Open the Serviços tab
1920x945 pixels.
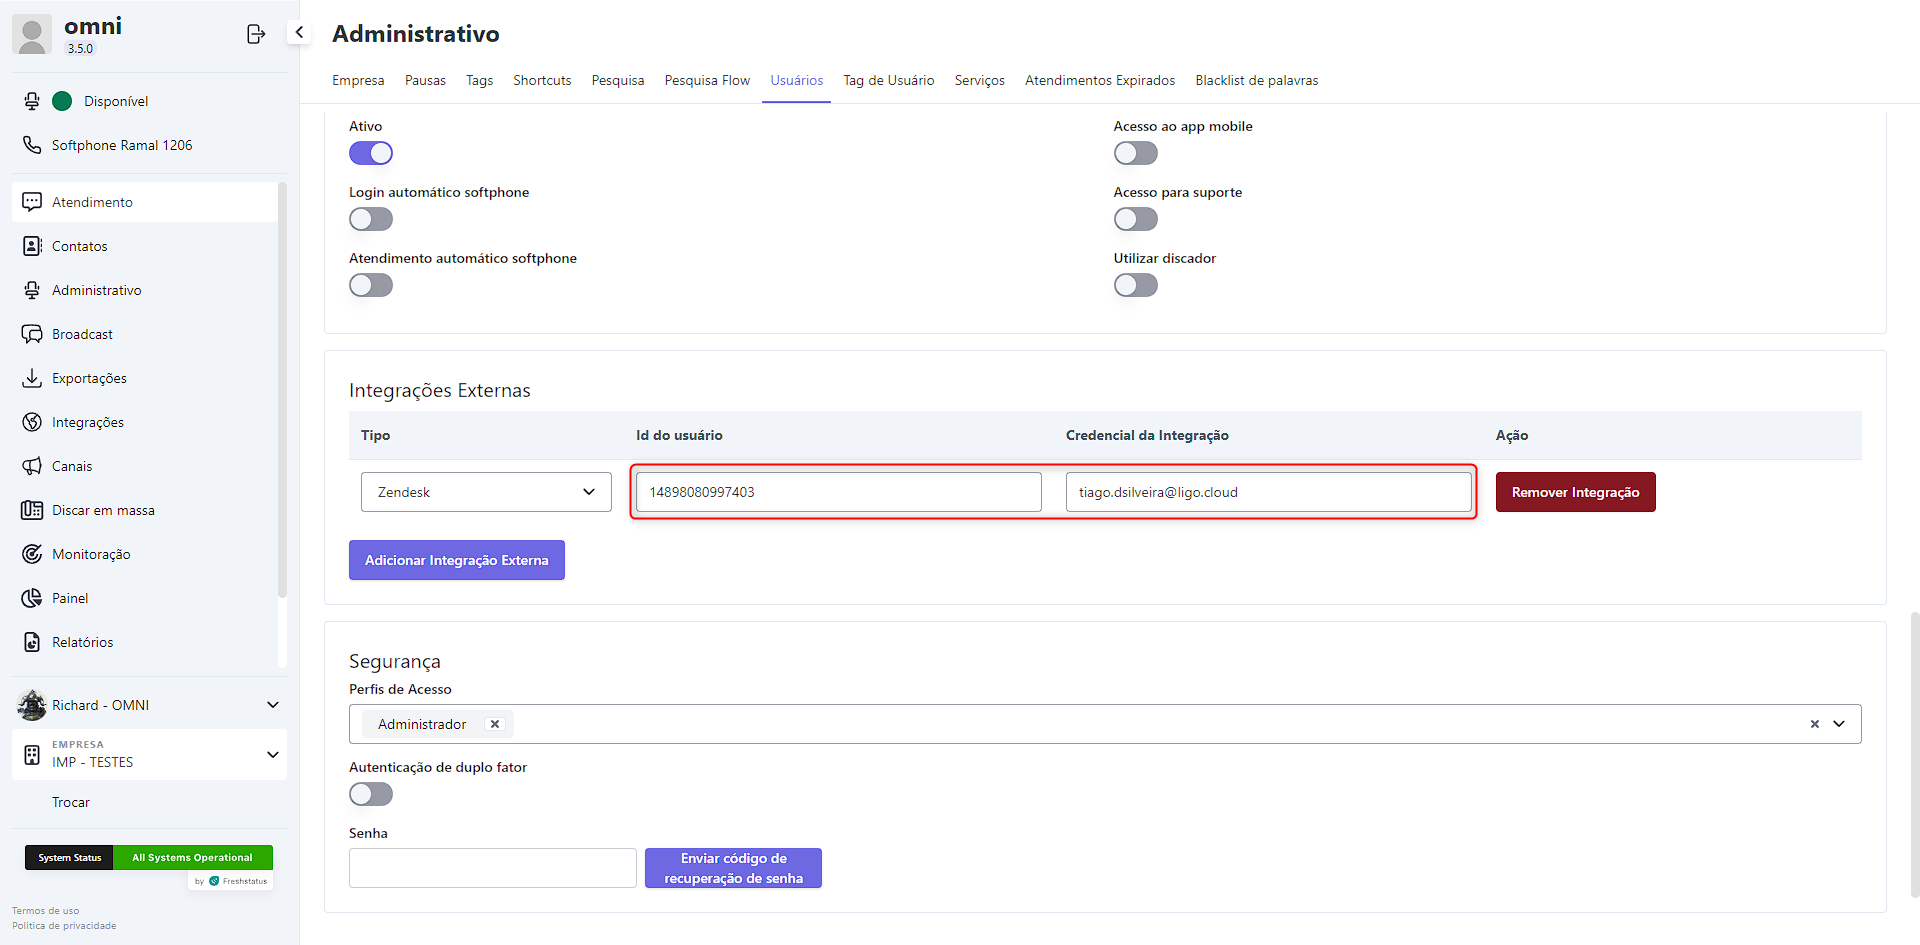[980, 80]
